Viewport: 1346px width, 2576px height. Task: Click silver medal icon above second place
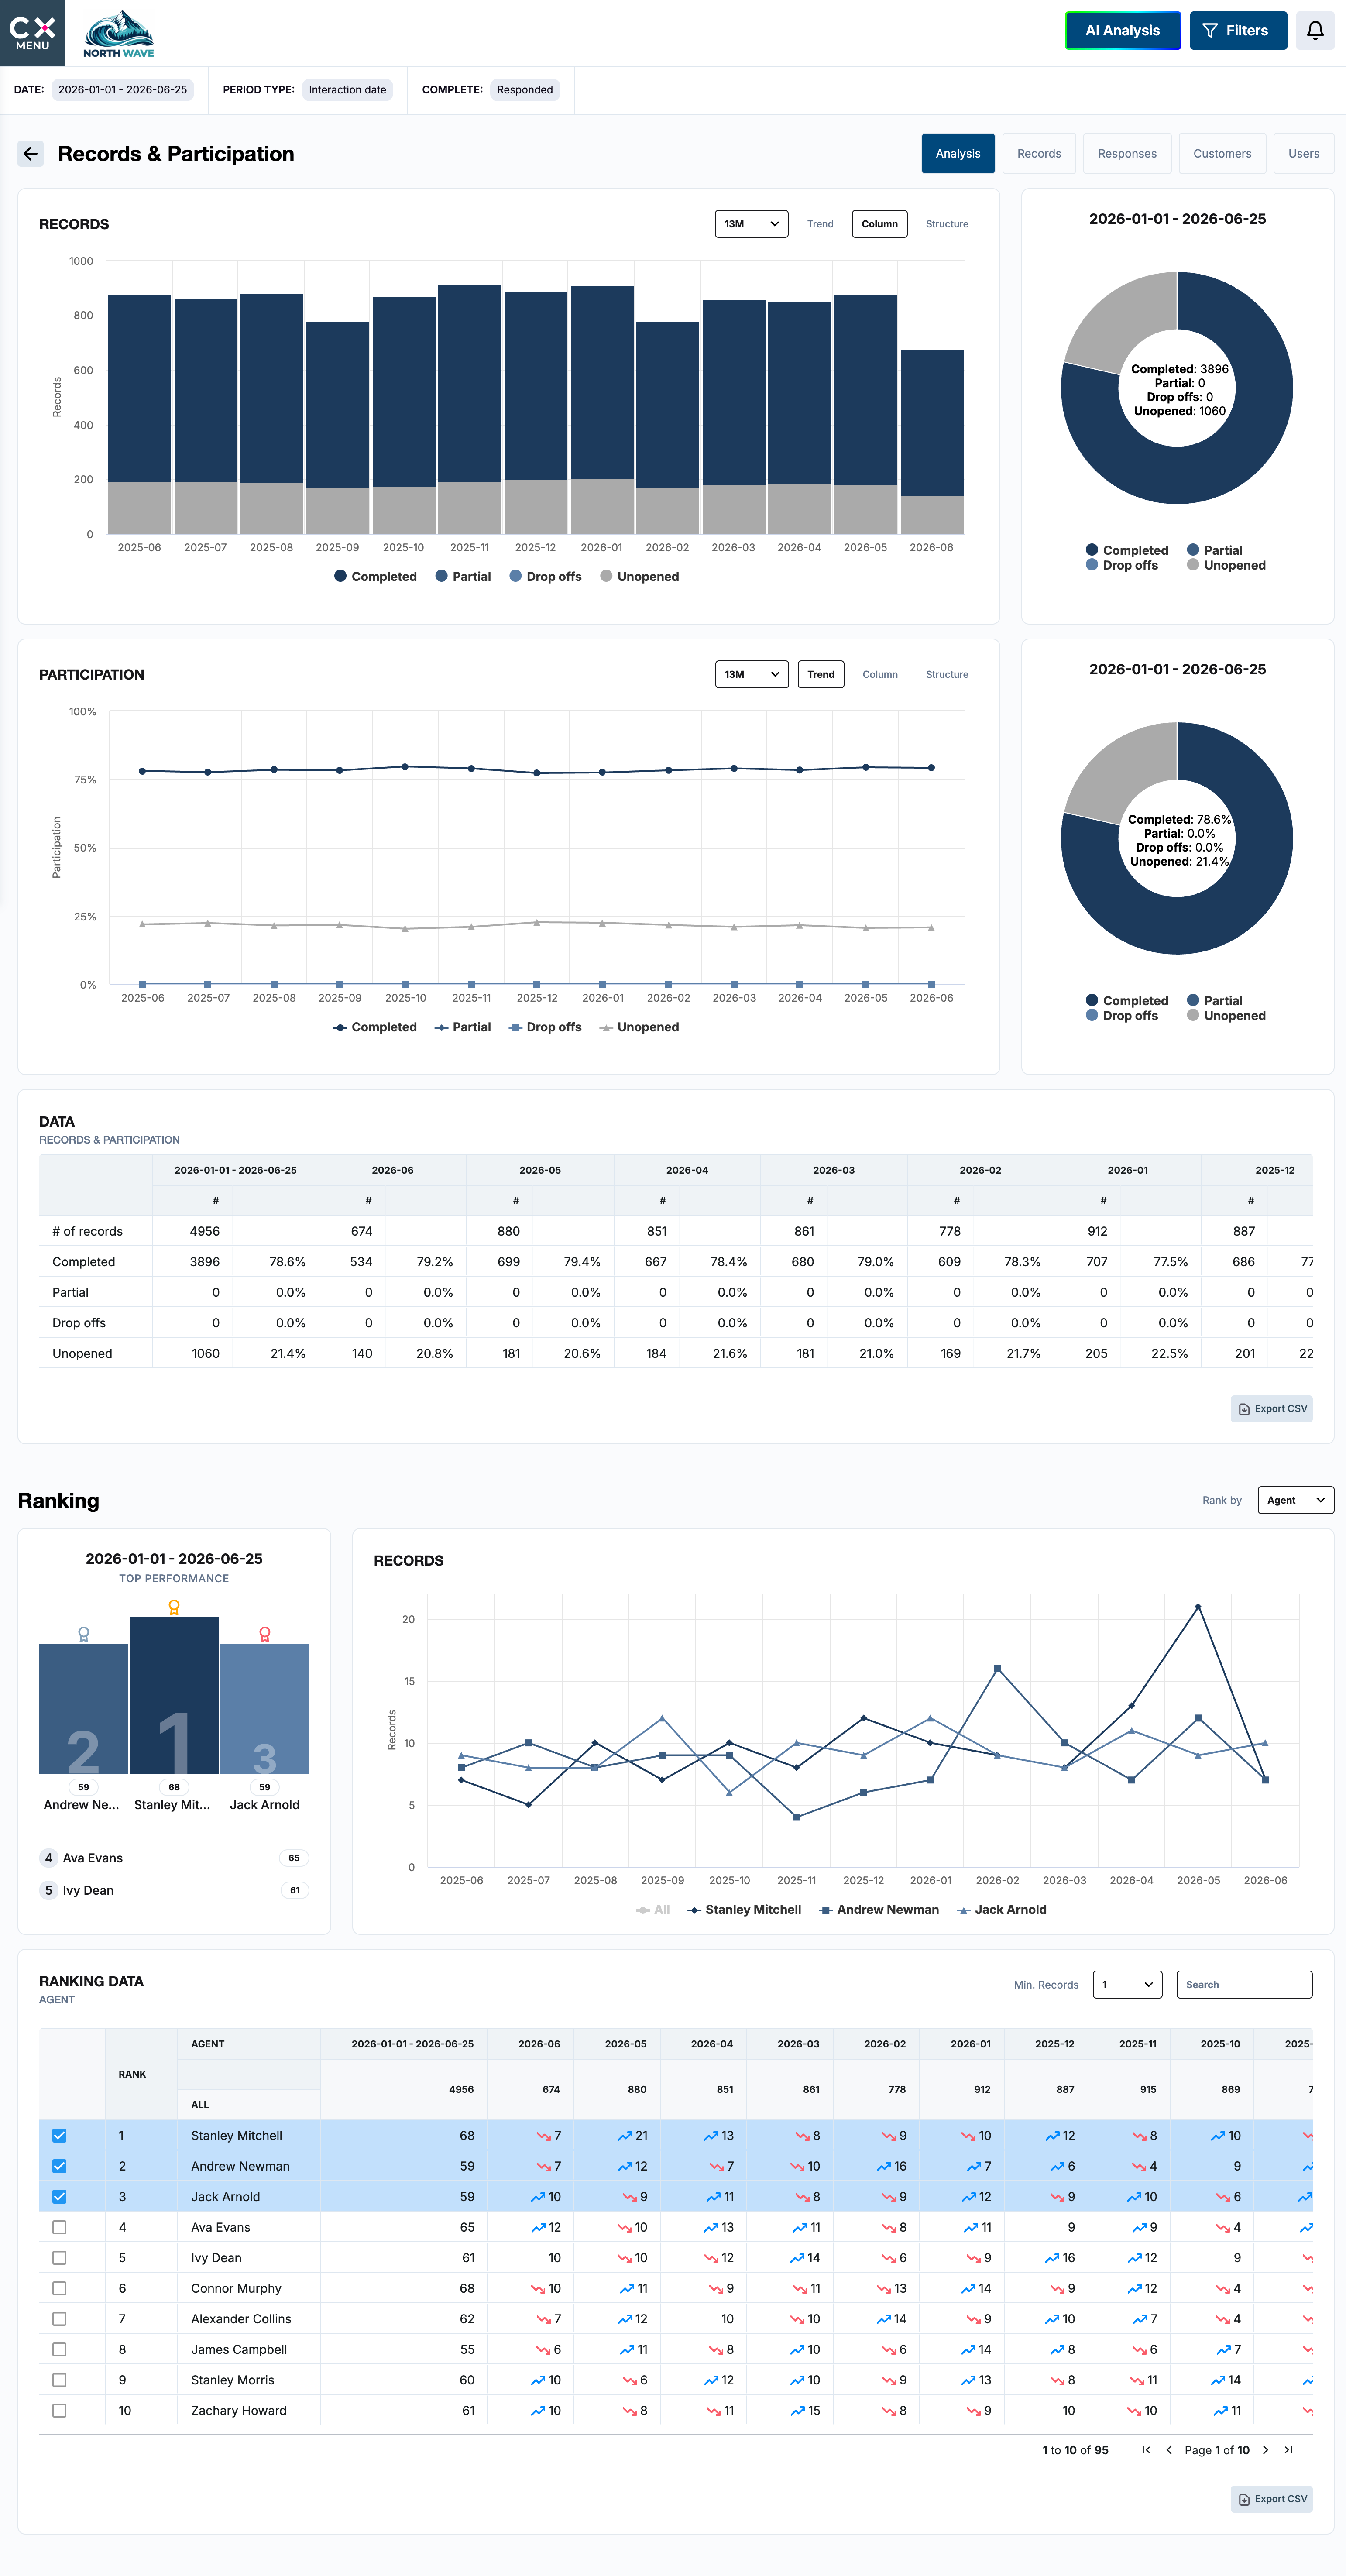[x=83, y=1634]
